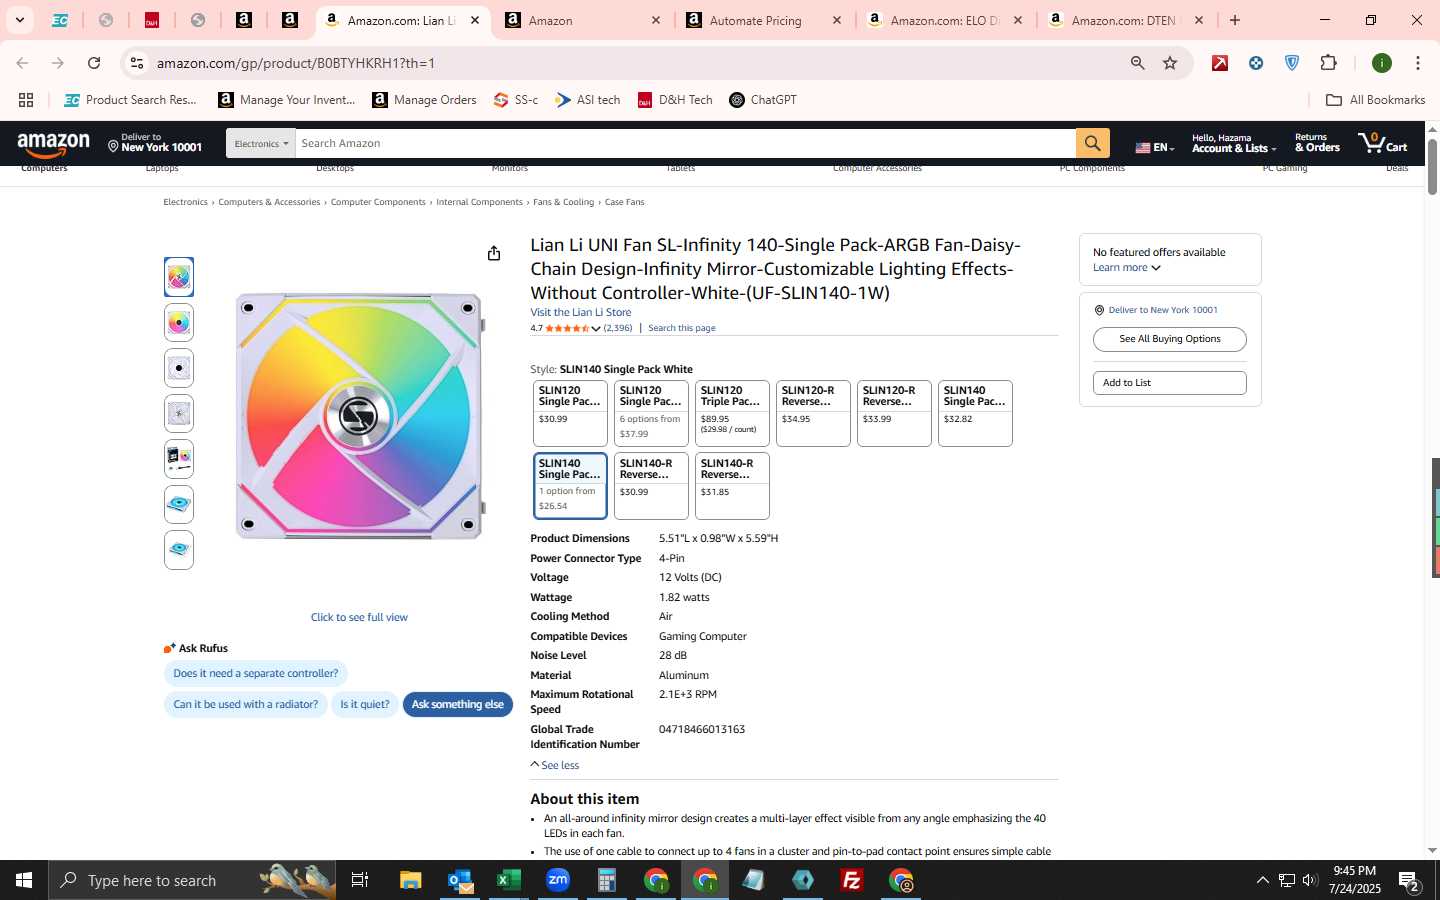Viewport: 1440px width, 900px height.
Task: Open the ChatGPT bookmark
Action: pos(763,100)
